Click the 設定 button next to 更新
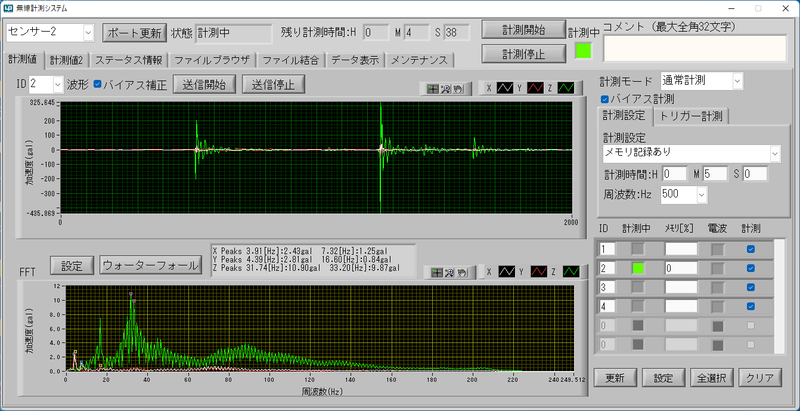 [x=662, y=378]
